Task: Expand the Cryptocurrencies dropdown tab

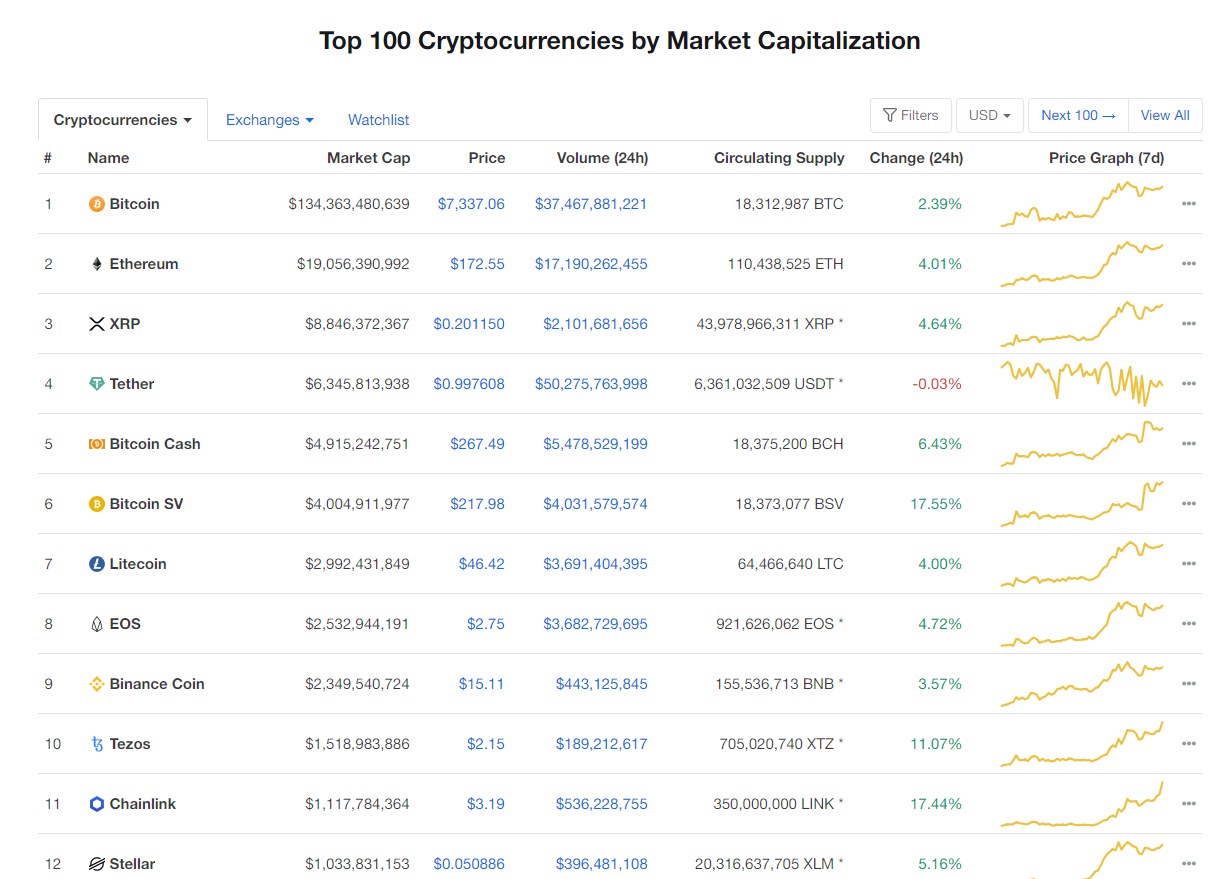Action: point(123,120)
